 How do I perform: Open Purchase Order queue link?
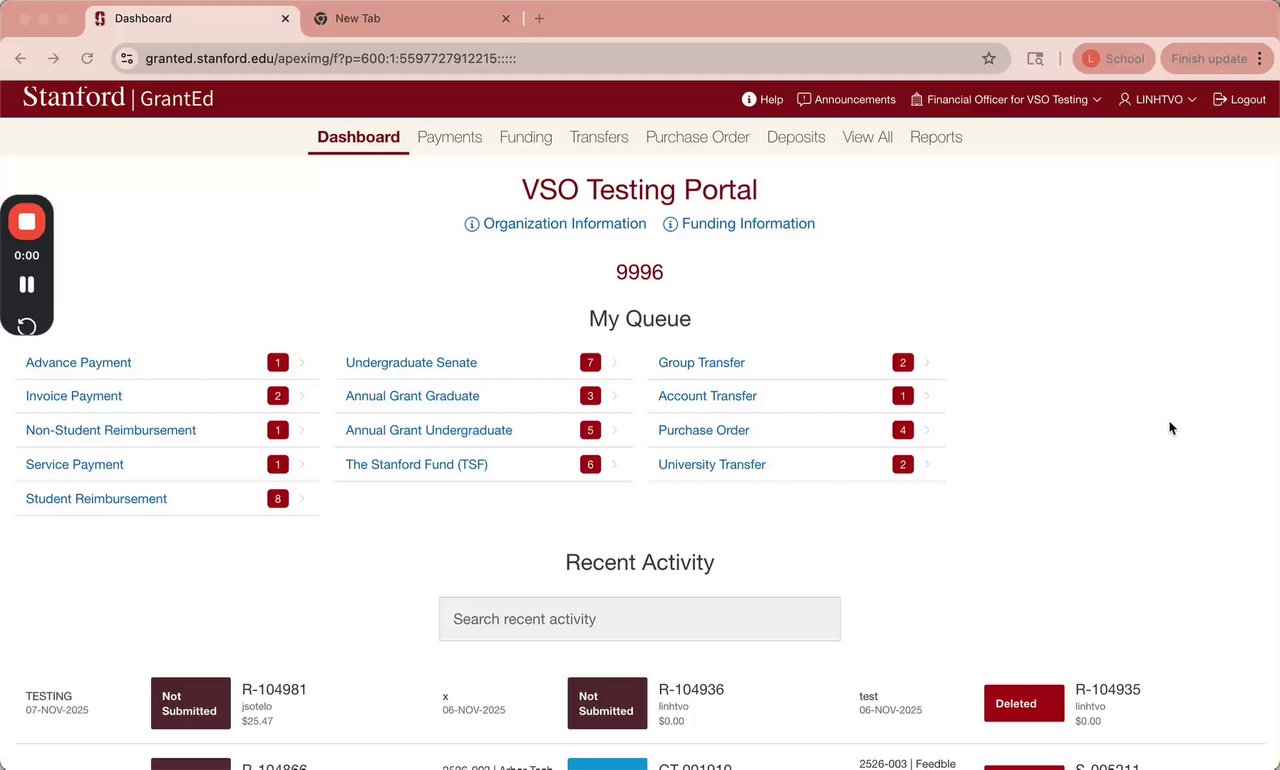(704, 430)
